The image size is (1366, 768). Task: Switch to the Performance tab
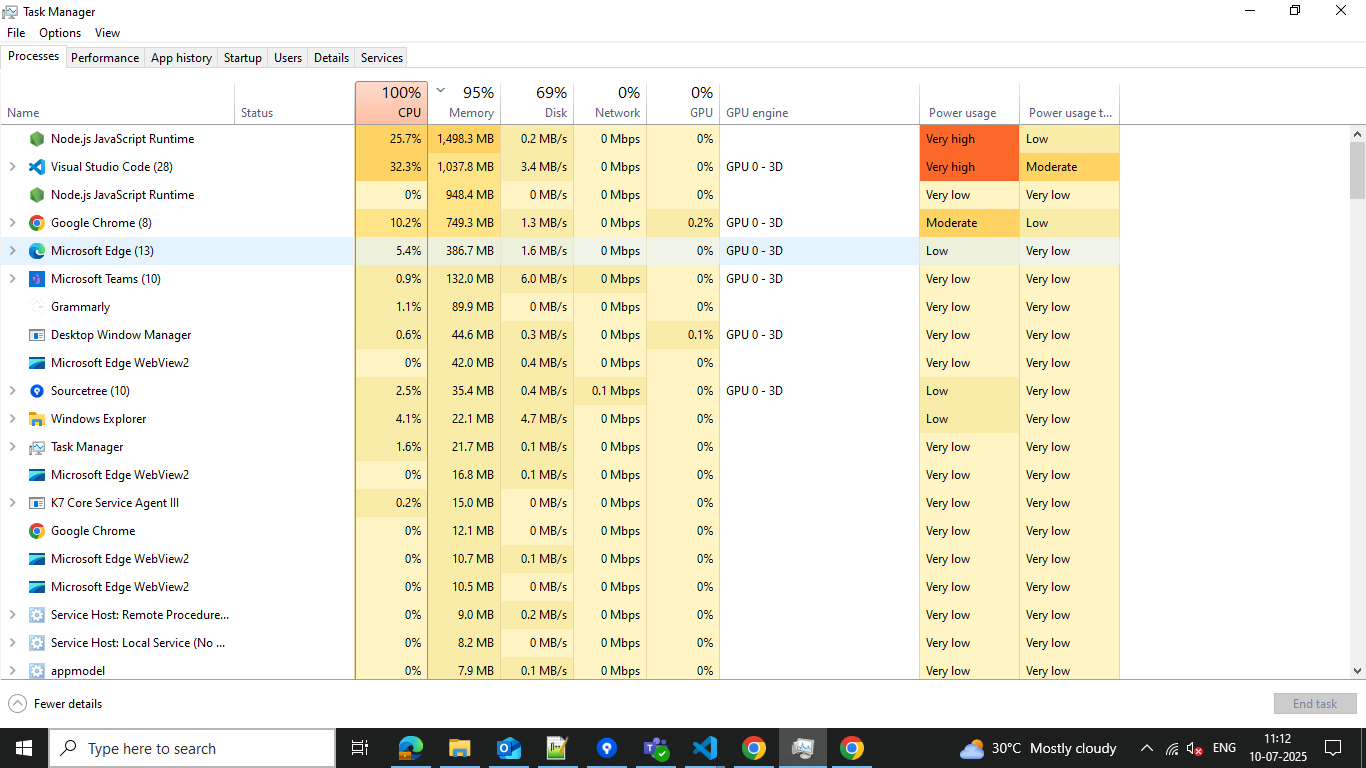[x=105, y=58]
